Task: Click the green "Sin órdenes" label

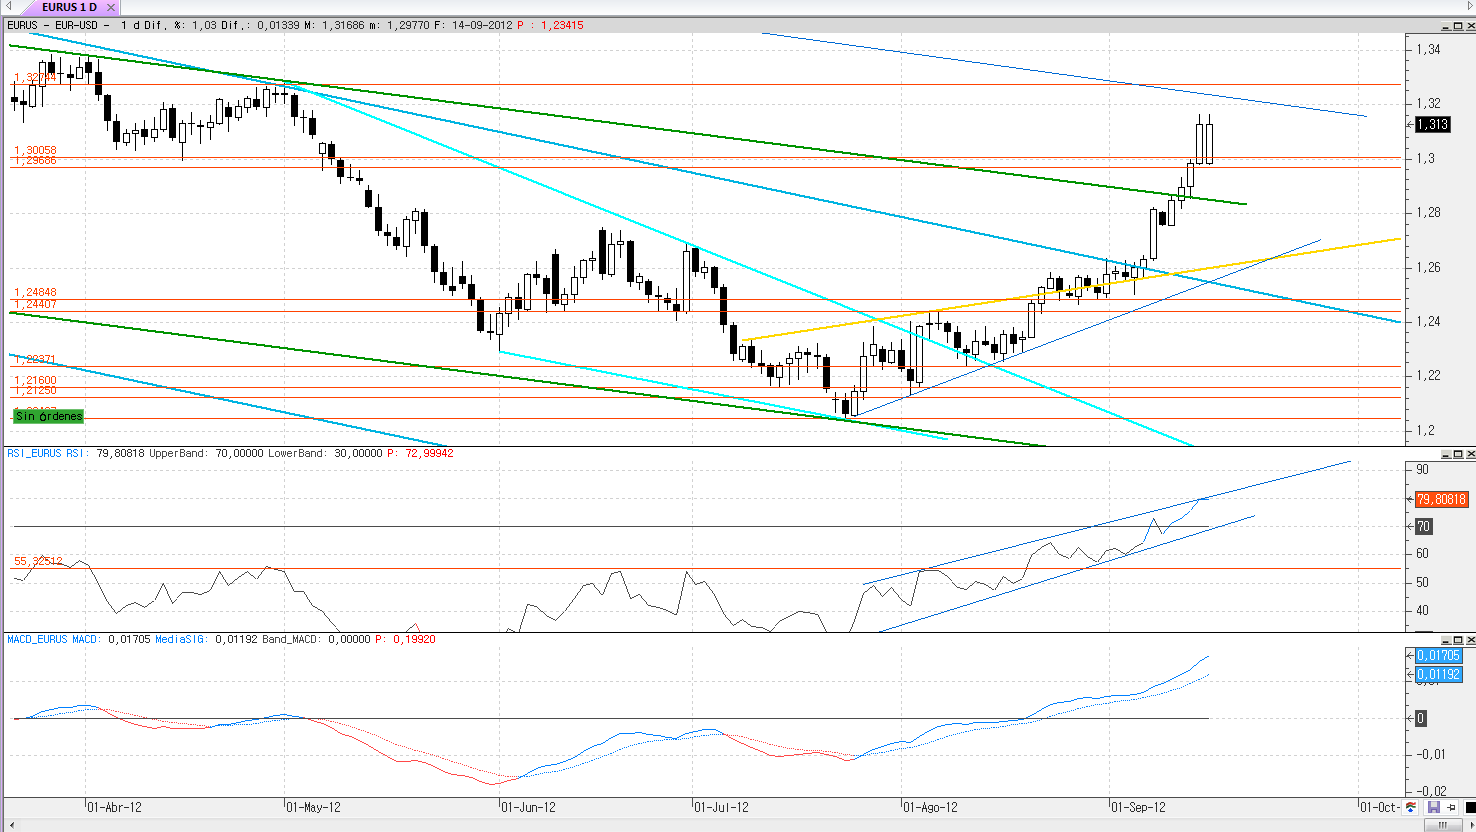Action: click(x=48, y=416)
